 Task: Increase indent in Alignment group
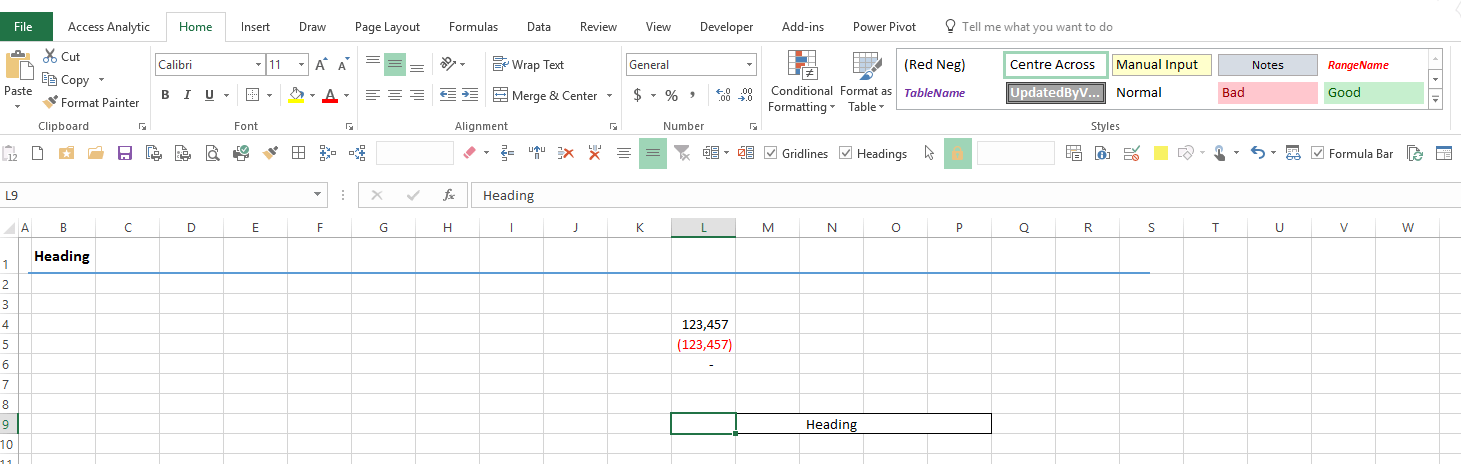click(x=469, y=95)
